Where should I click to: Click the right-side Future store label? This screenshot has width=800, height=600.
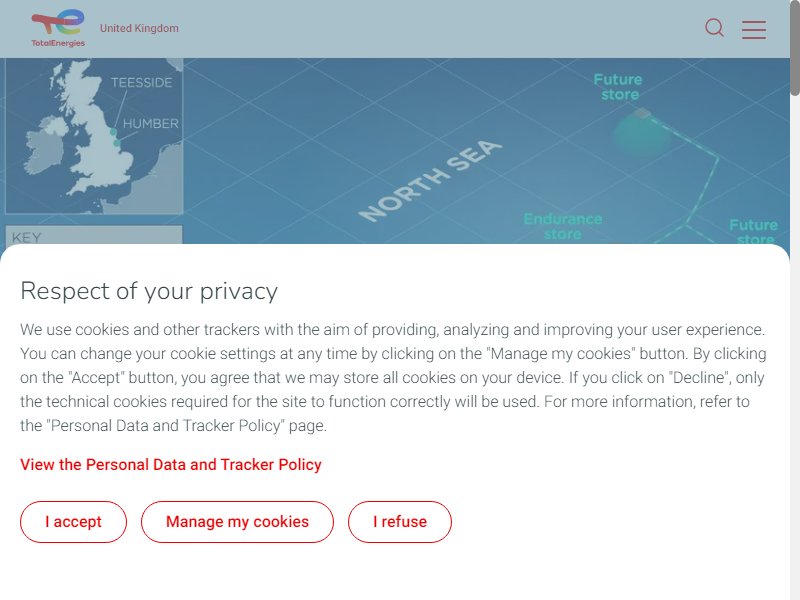753,232
